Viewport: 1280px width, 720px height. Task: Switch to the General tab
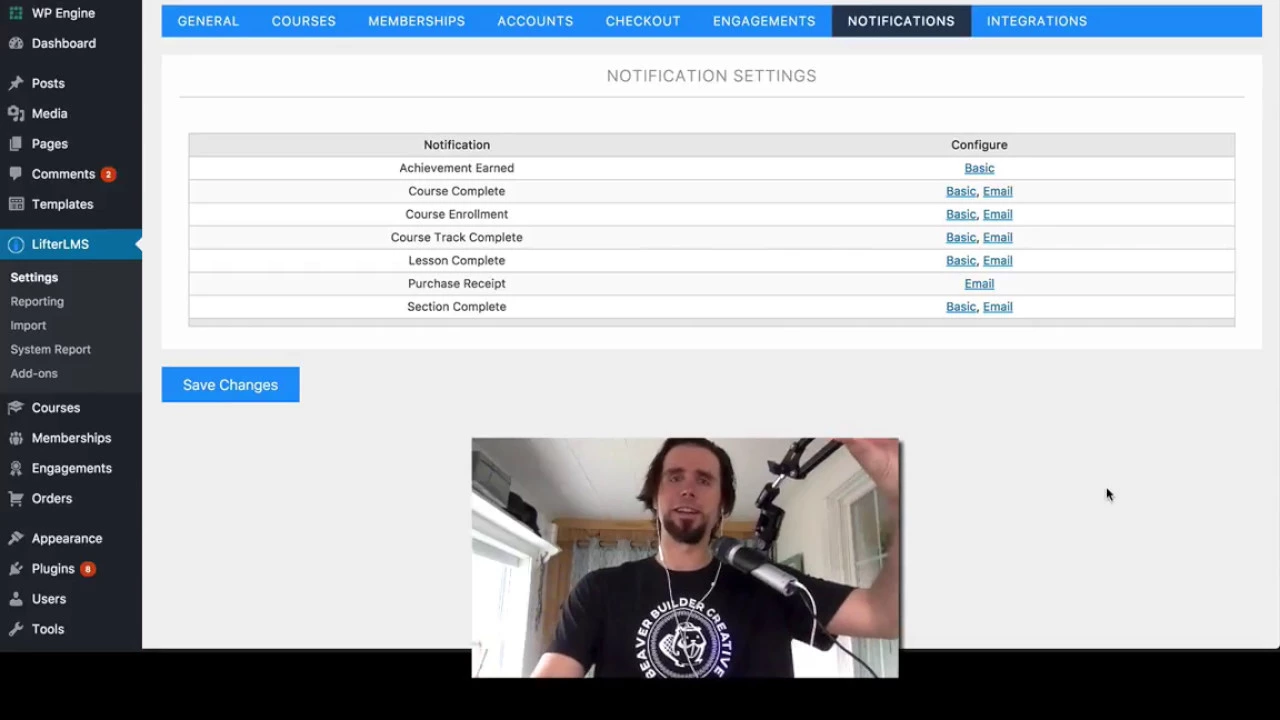(x=208, y=21)
